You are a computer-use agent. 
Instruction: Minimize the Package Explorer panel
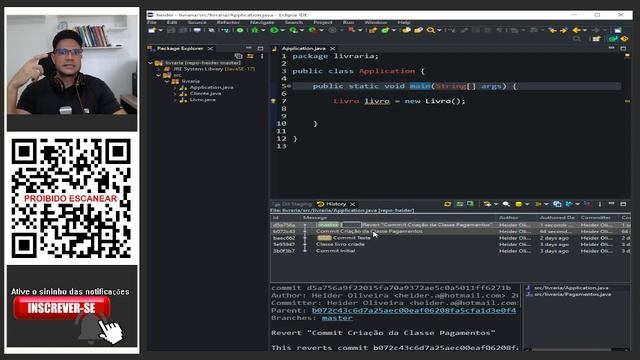(249, 48)
